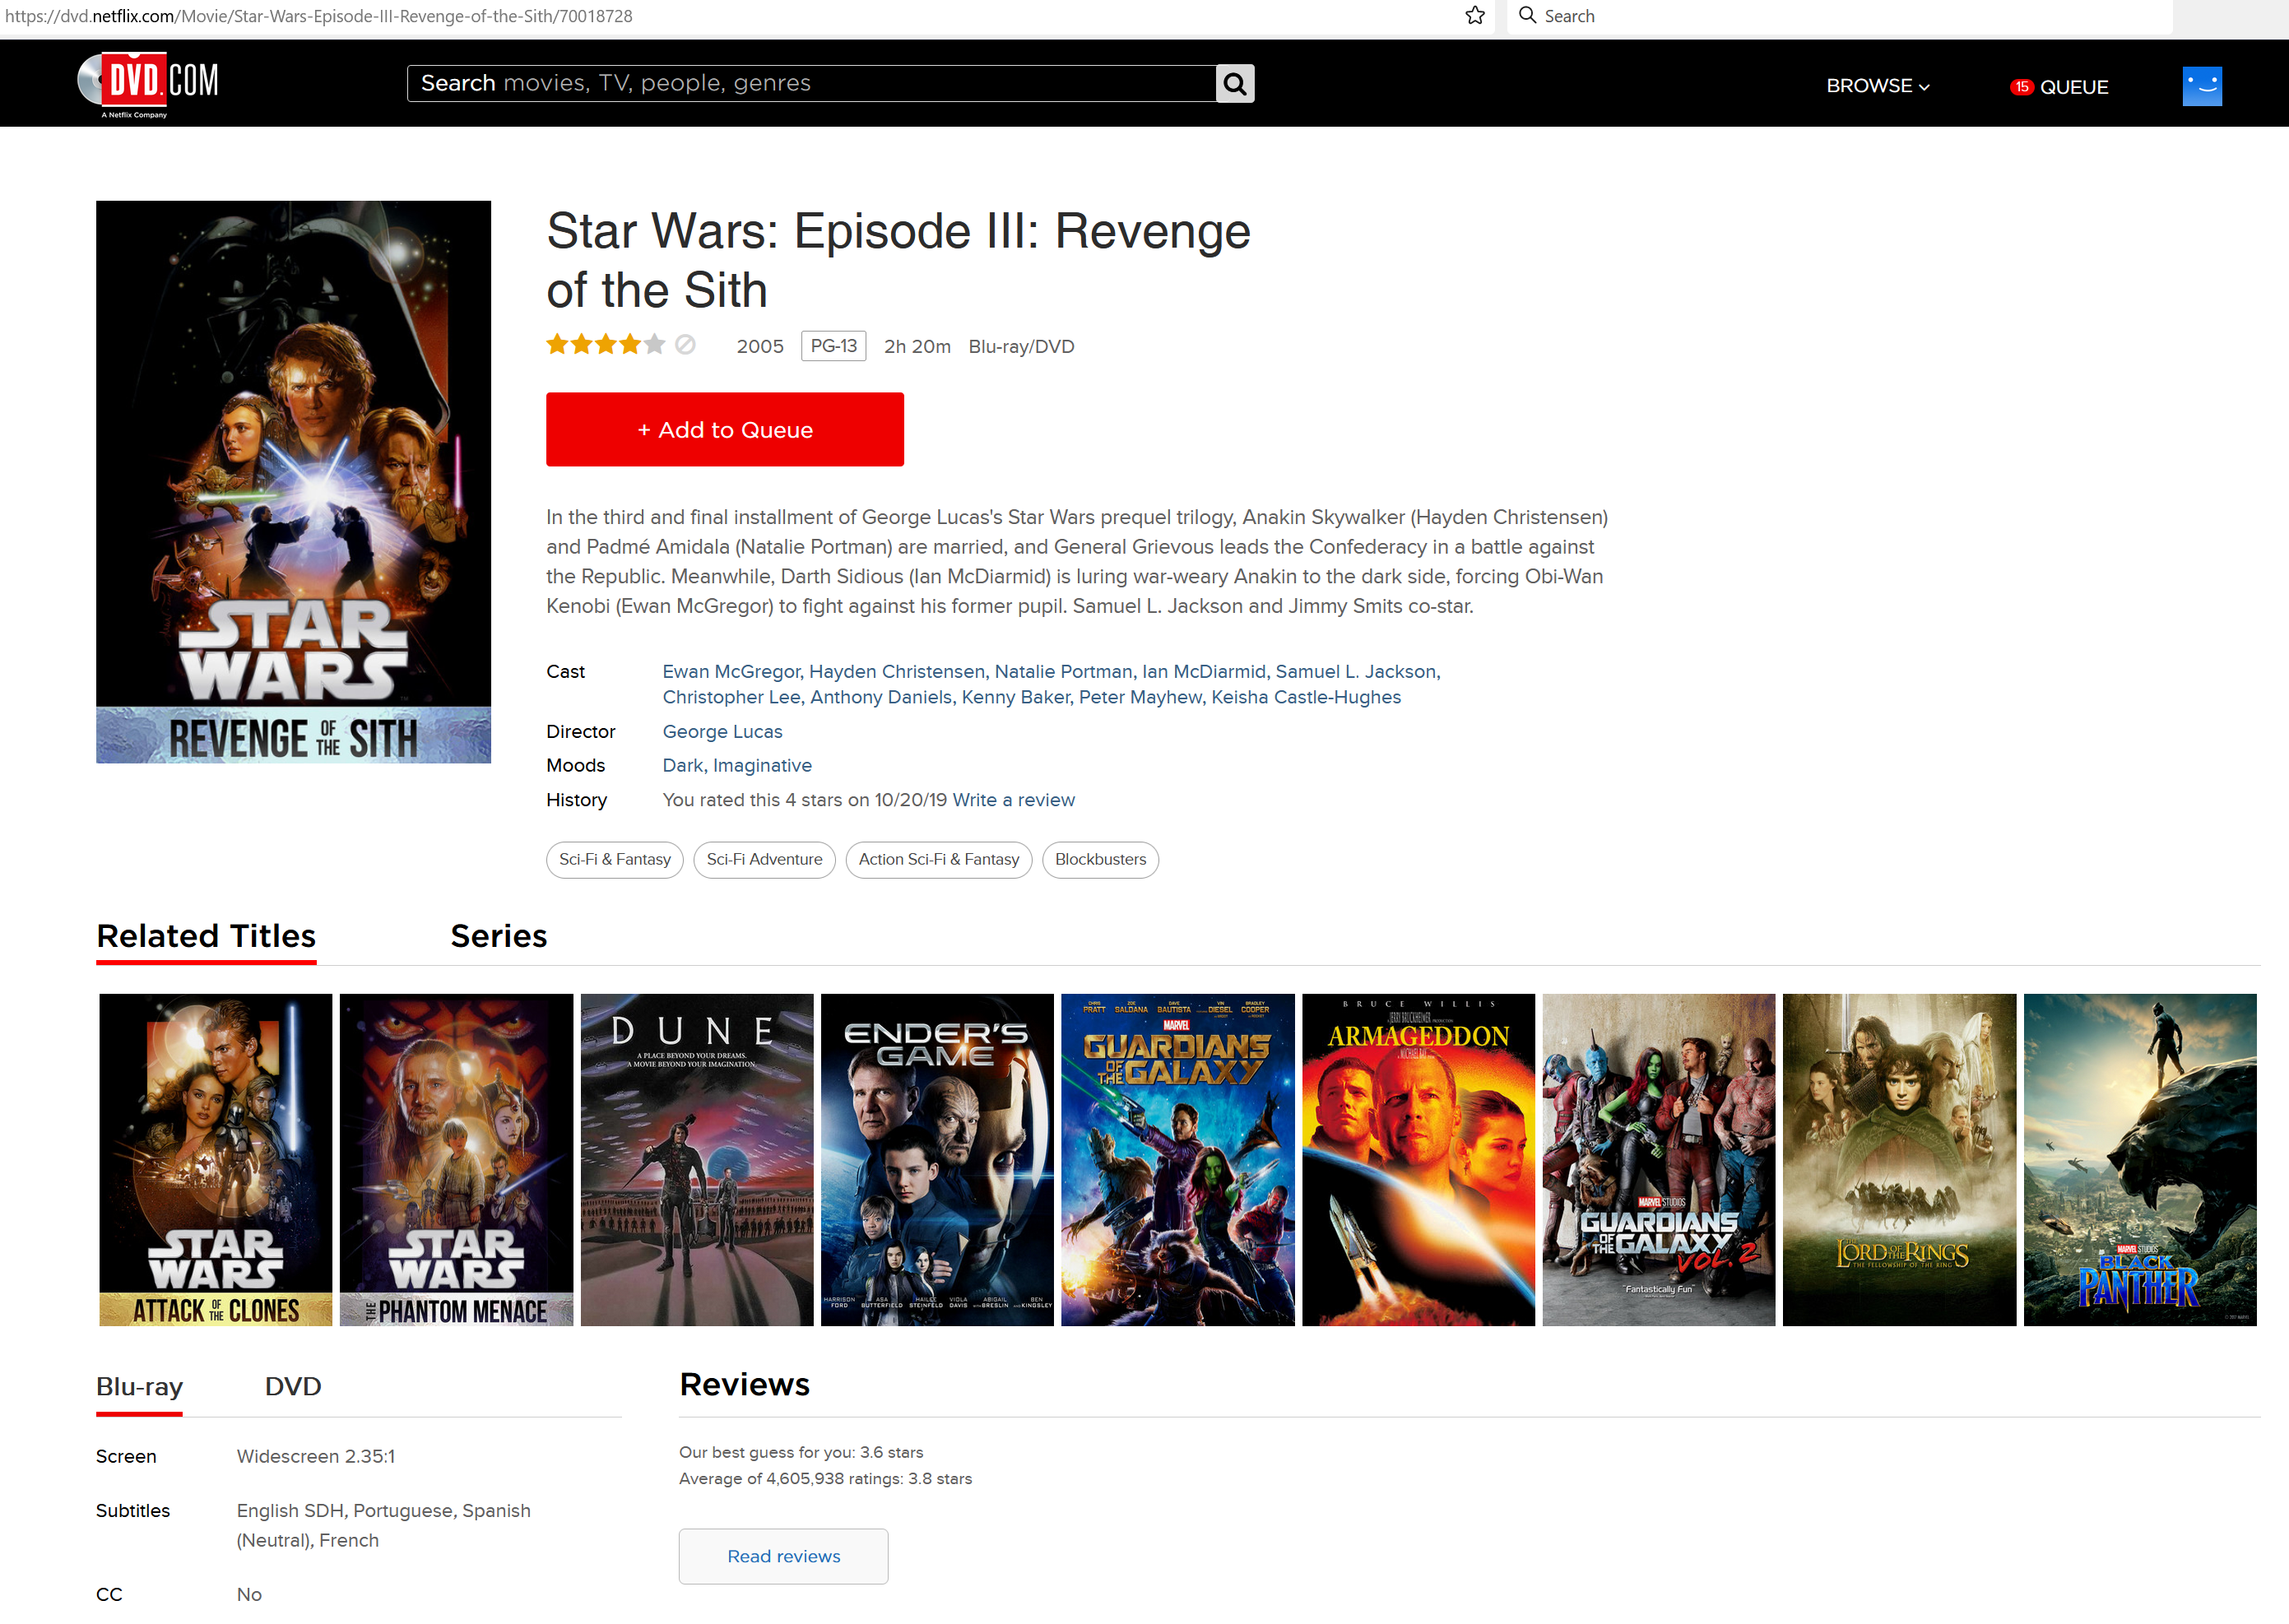The image size is (2289, 1624).
Task: Open the Armageddon poster
Action: (x=1418, y=1160)
